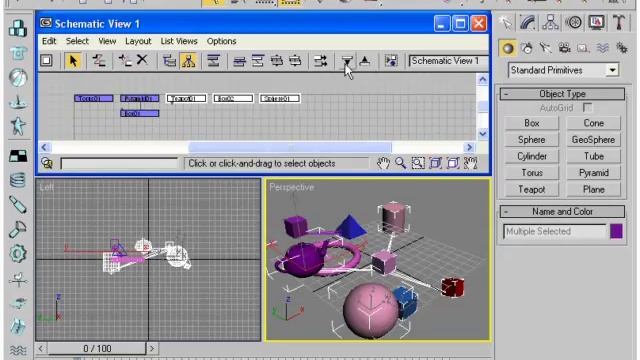
Task: Switch to the Display command panel tab
Action: [x=596, y=22]
